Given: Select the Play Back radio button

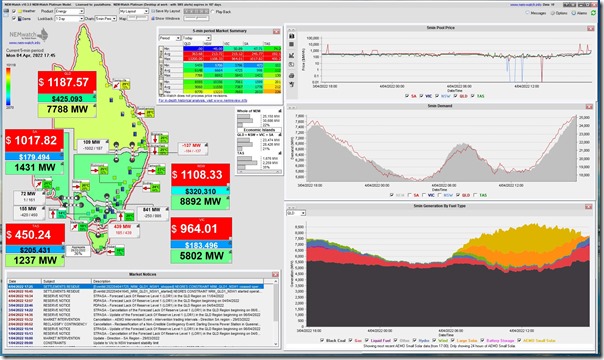Looking at the screenshot, I should (x=213, y=12).
